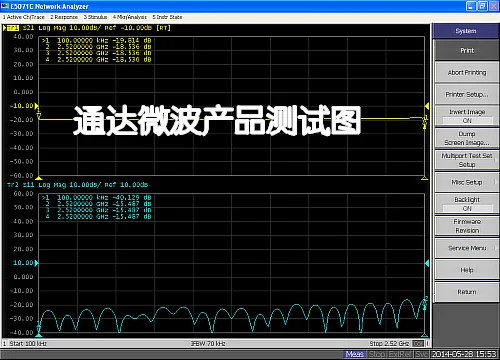Click the Help softkey
The height and width of the screenshot is (360, 500).
coord(467,270)
